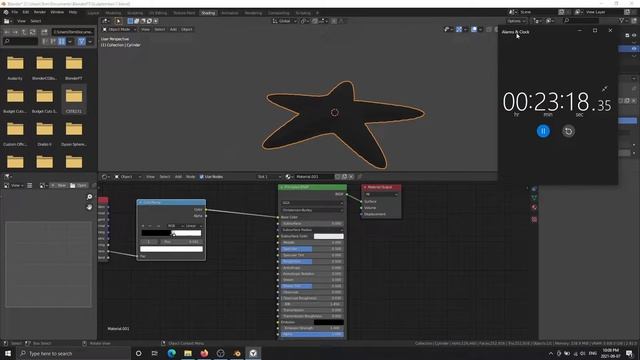Open the ColorRamp interpolation Linear dropdown

(x=194, y=226)
